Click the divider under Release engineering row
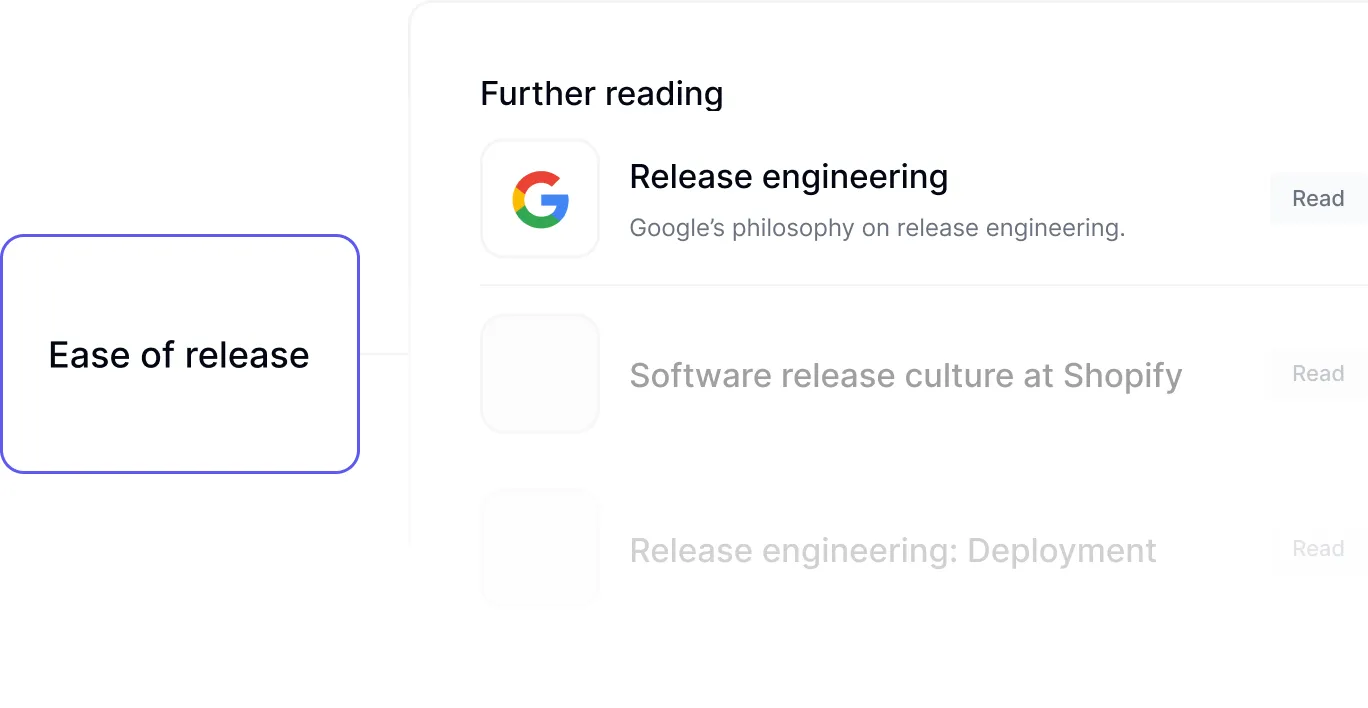The height and width of the screenshot is (708, 1368). pyautogui.click(x=900, y=285)
